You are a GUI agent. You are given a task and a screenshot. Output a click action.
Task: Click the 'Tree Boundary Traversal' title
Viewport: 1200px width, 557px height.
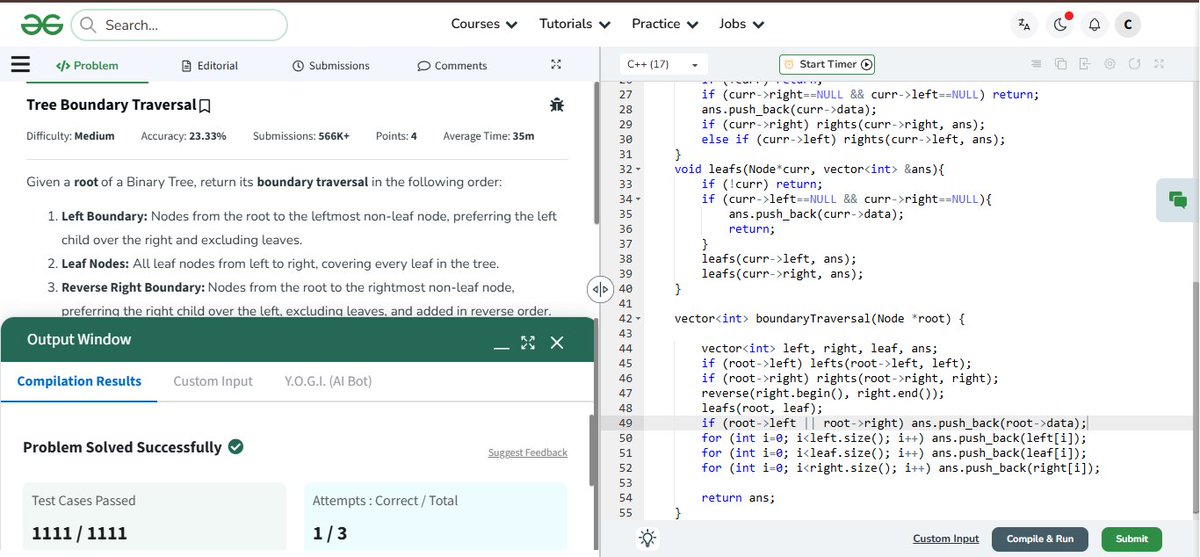pyautogui.click(x=111, y=105)
